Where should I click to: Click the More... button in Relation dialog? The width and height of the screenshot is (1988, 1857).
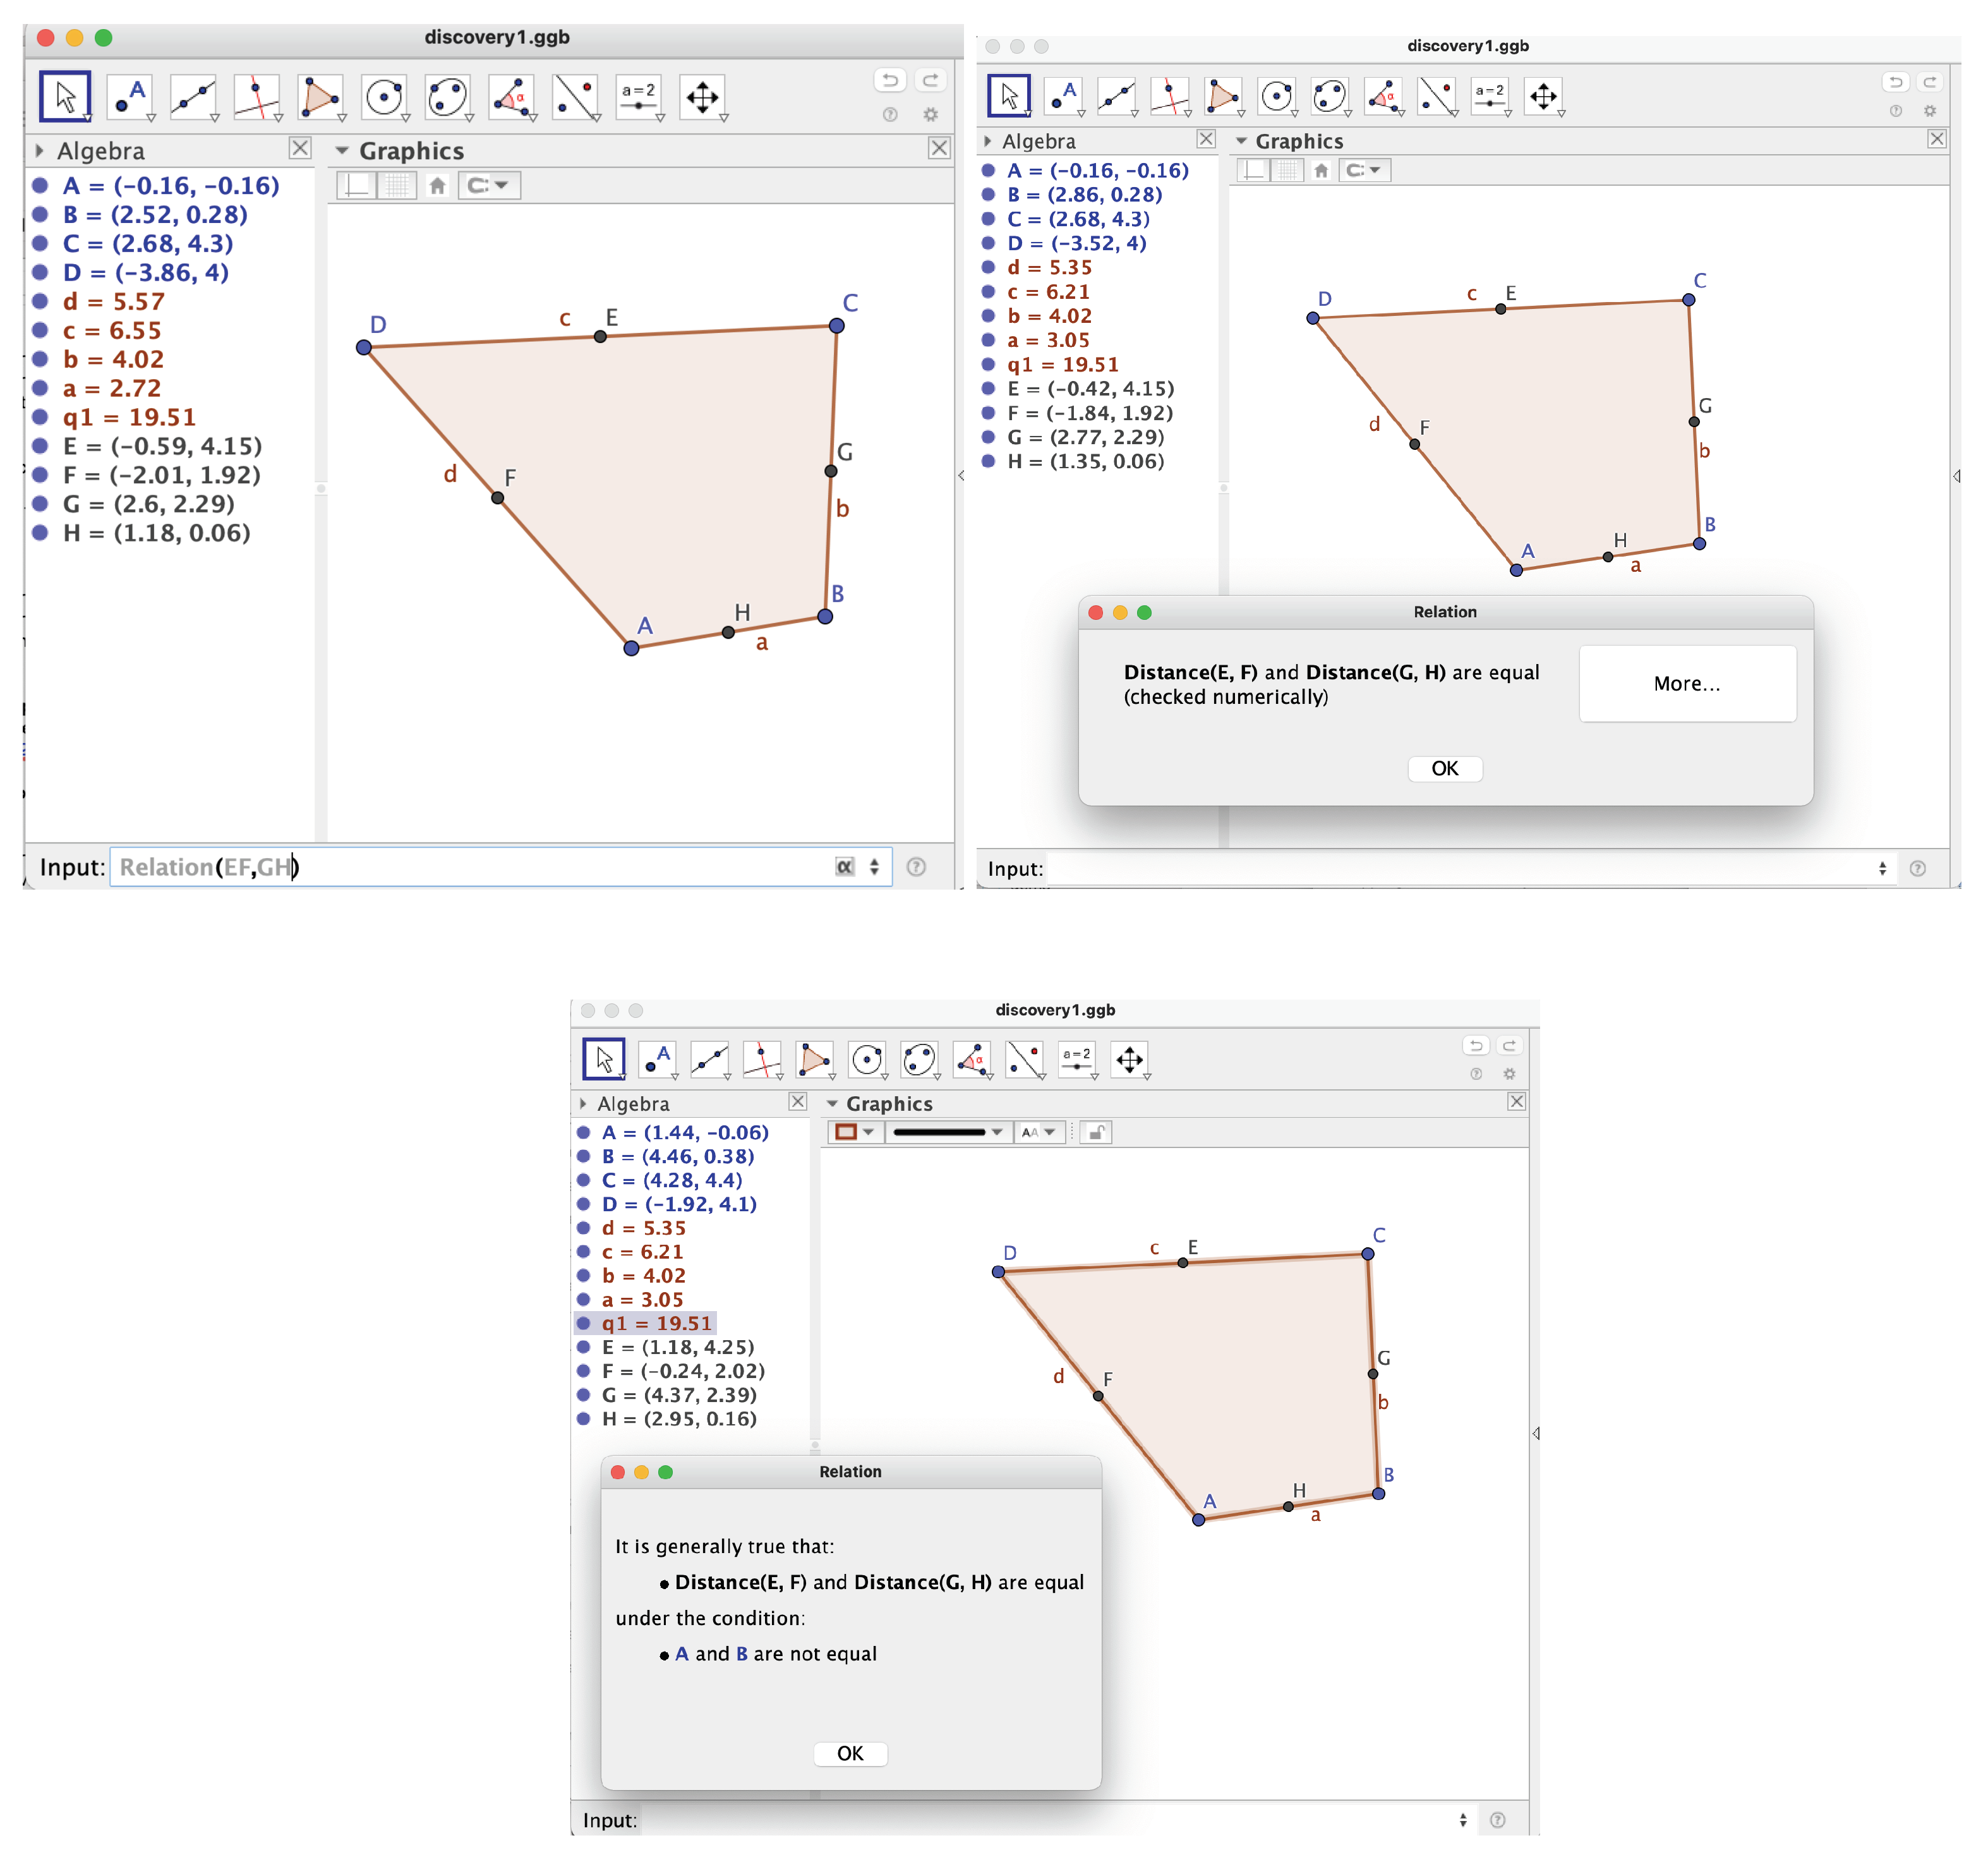1686,684
